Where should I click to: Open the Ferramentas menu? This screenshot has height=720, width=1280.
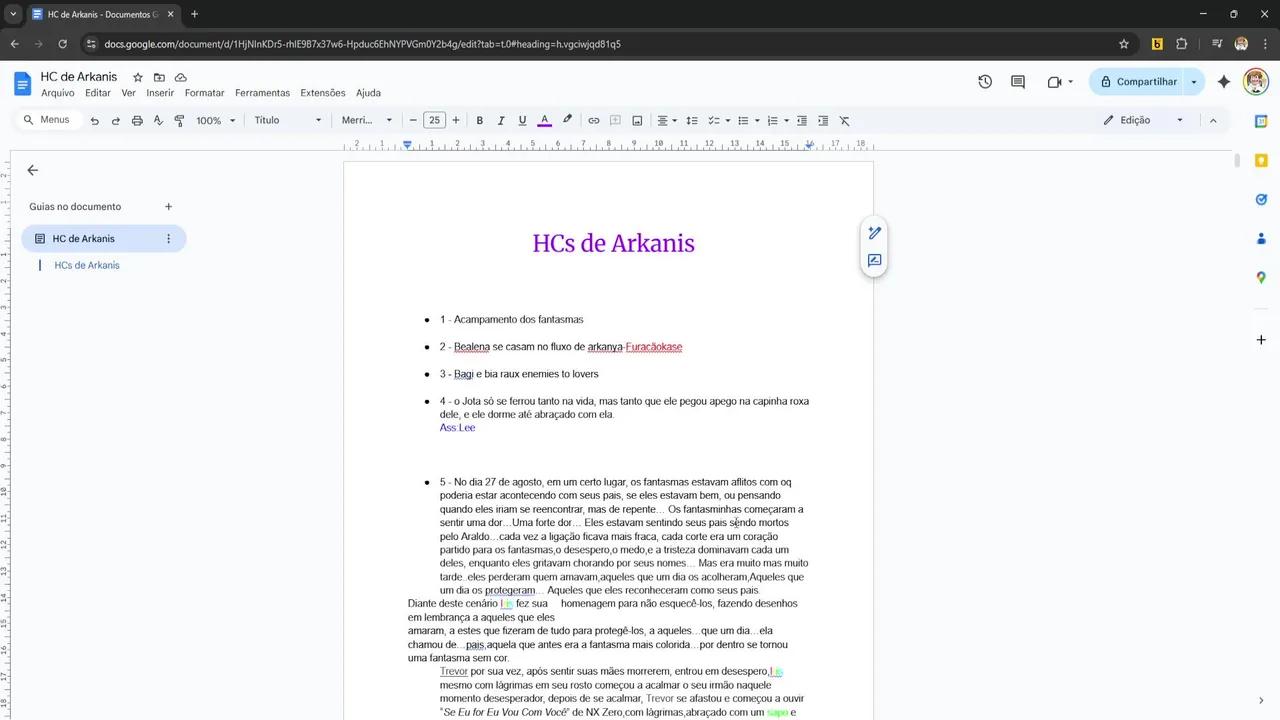262,93
